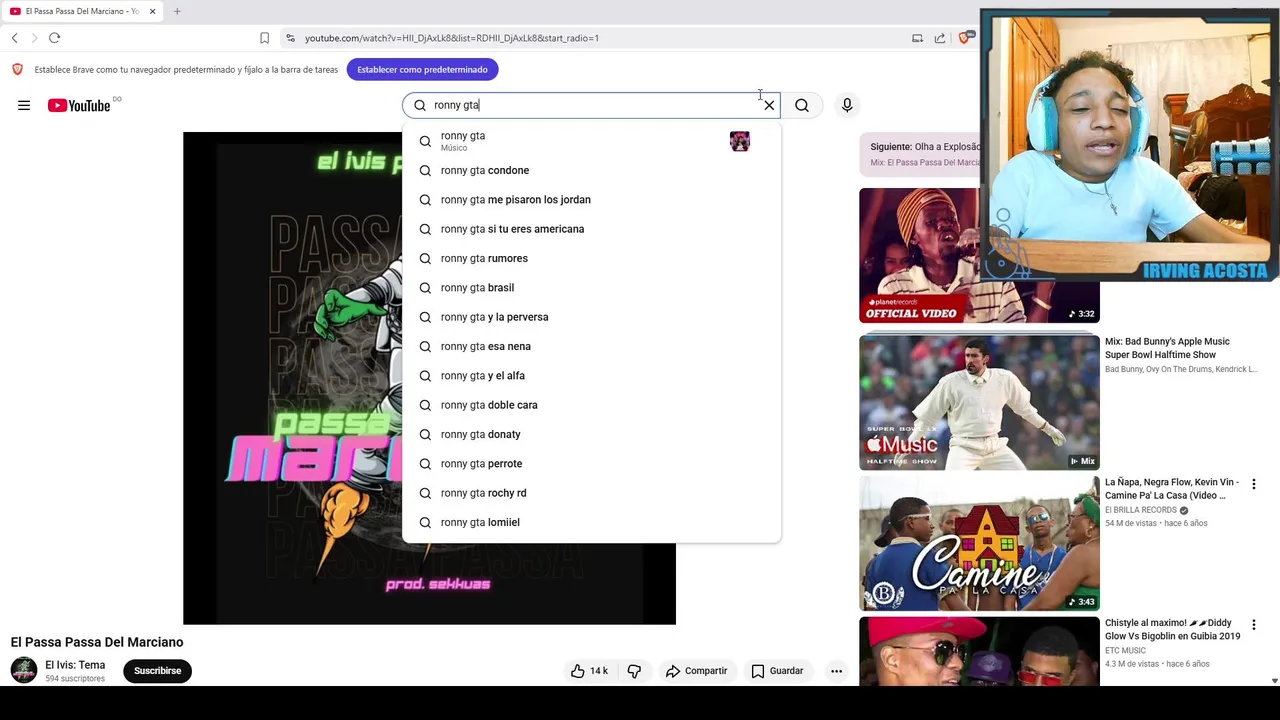Image resolution: width=1280 pixels, height=720 pixels.
Task: Open options for Chistyle al maximo video
Action: tap(1253, 625)
